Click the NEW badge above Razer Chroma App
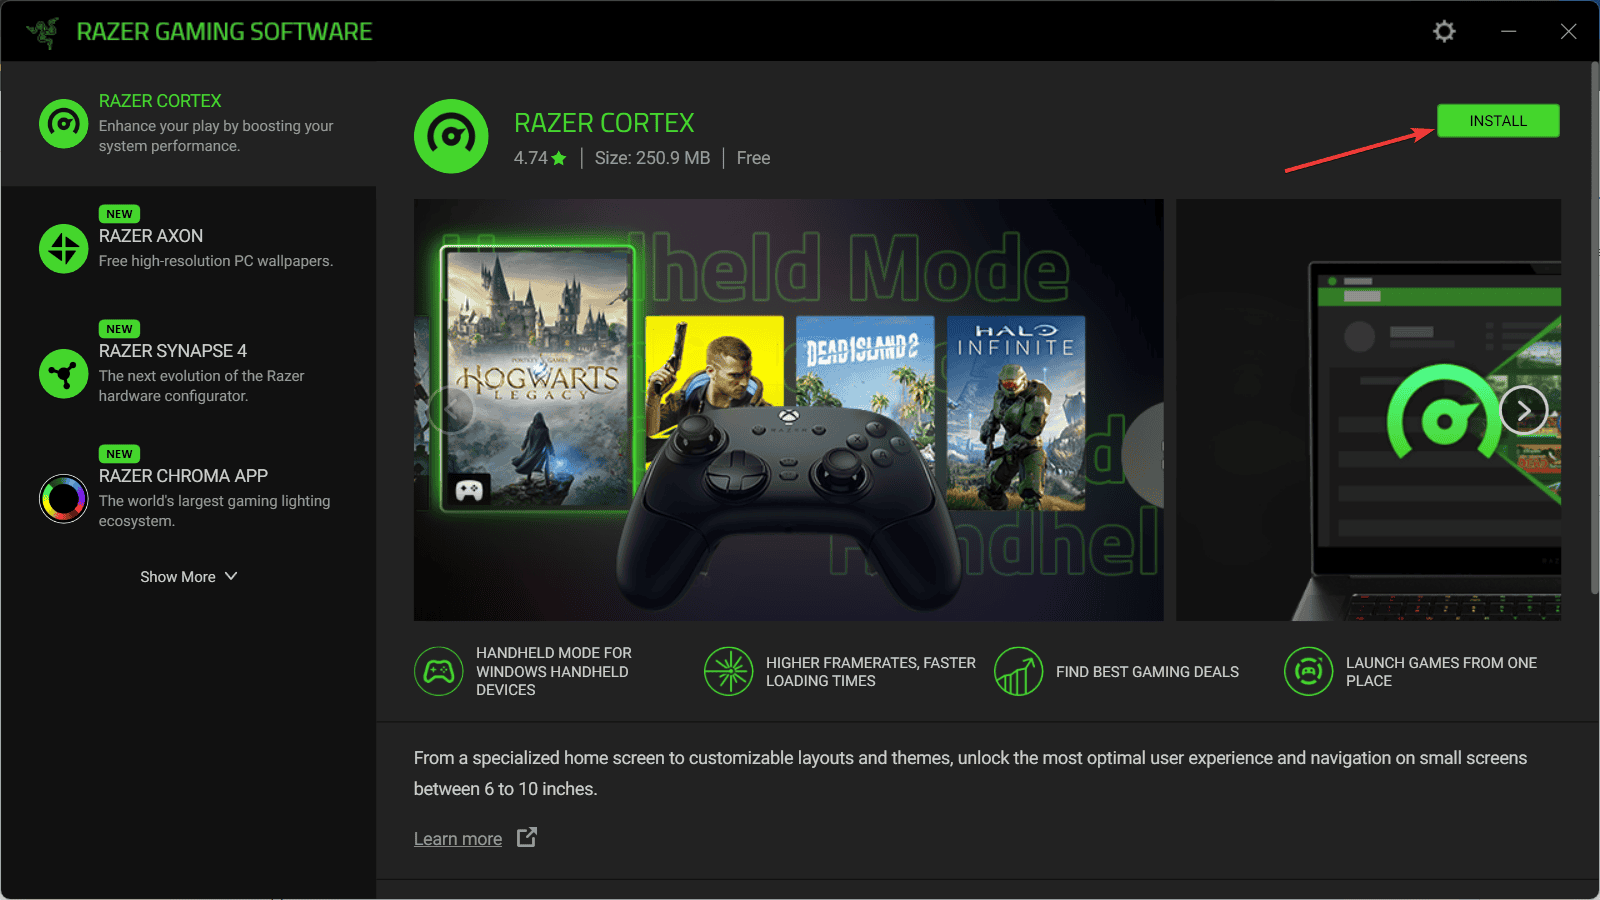 119,454
